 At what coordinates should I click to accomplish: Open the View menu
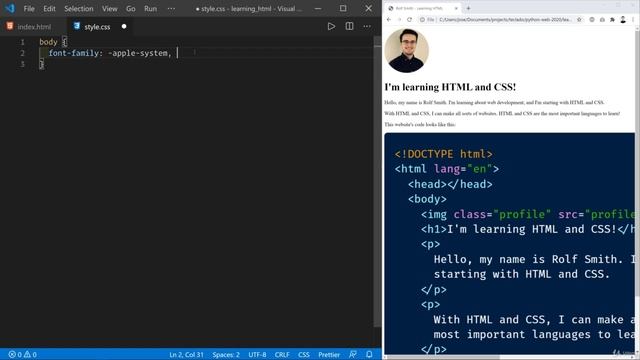pyautogui.click(x=109, y=9)
